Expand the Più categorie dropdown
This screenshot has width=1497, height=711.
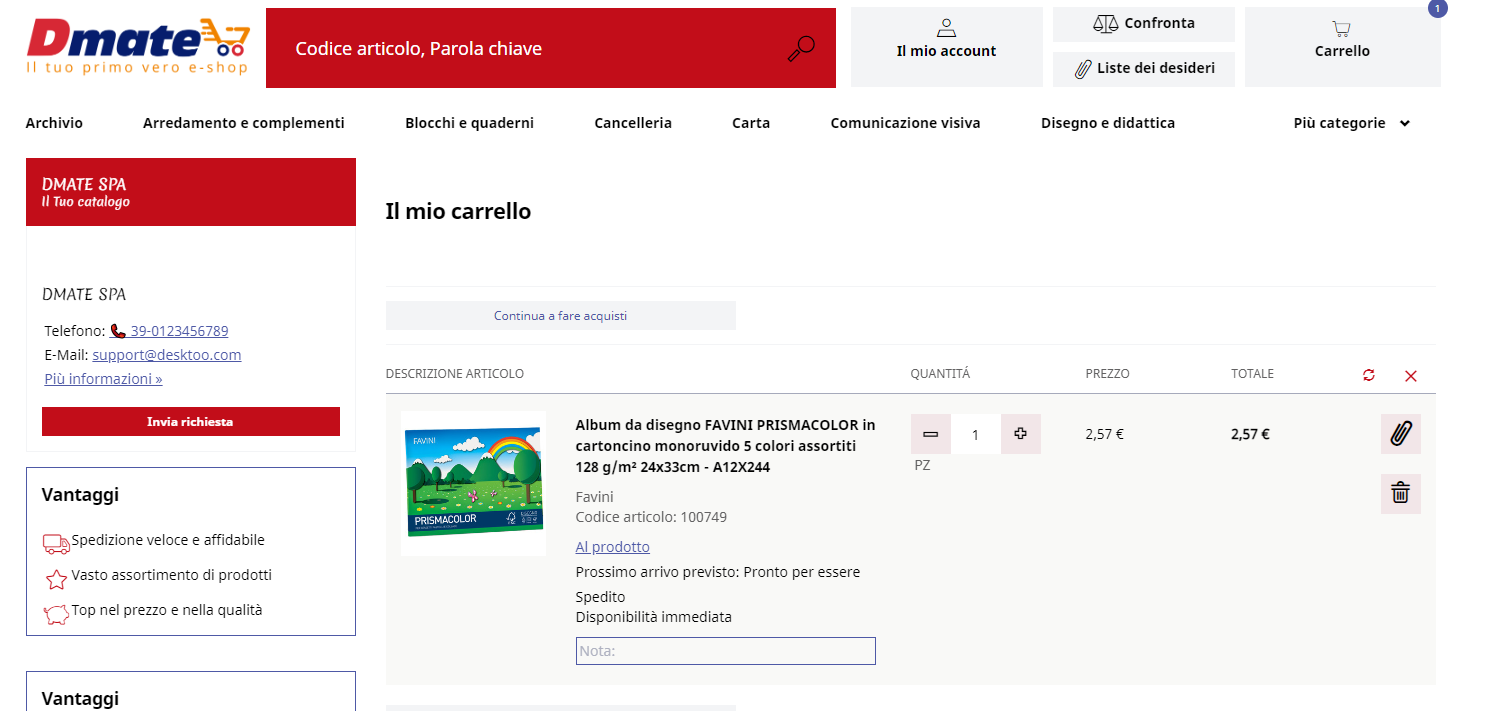tap(1351, 123)
